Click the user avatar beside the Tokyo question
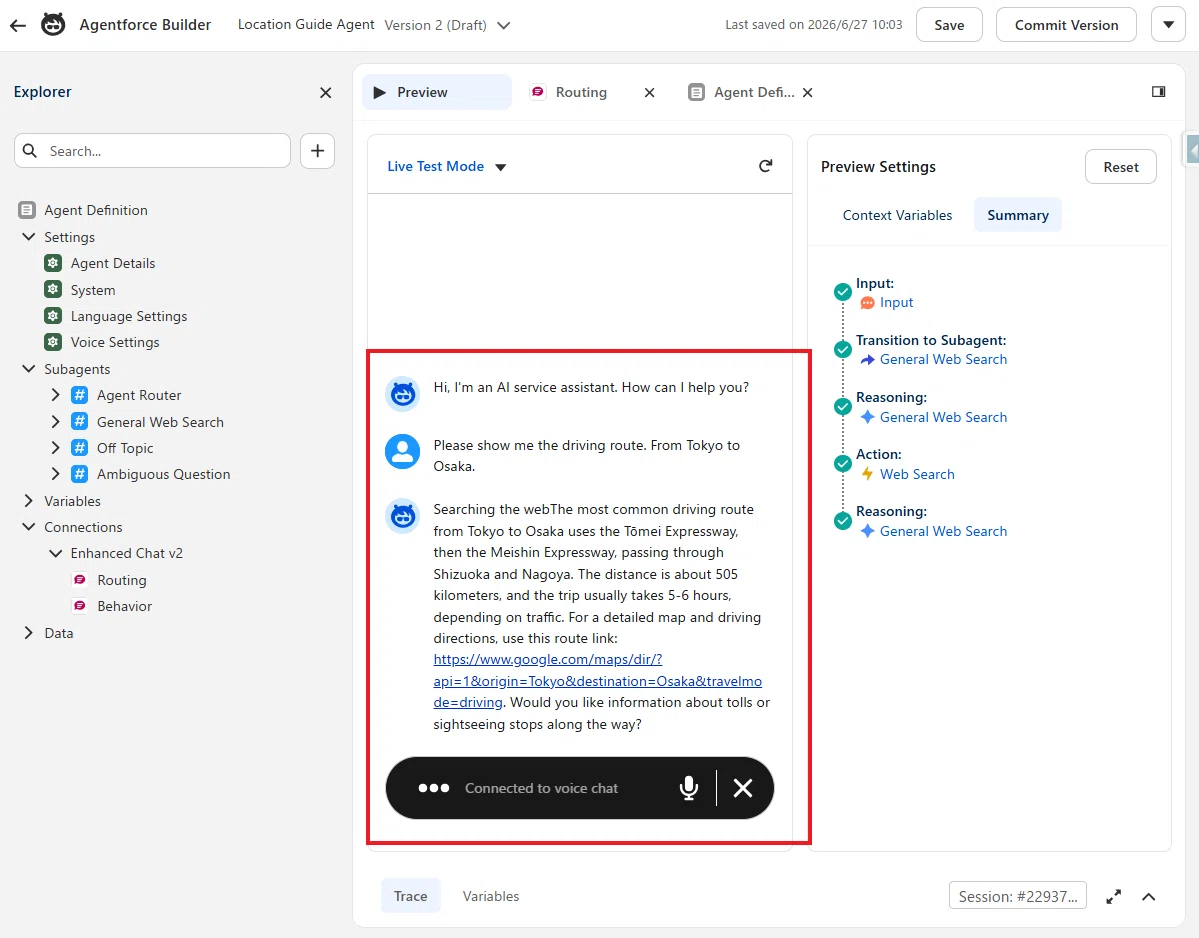The height and width of the screenshot is (938, 1199). [402, 451]
